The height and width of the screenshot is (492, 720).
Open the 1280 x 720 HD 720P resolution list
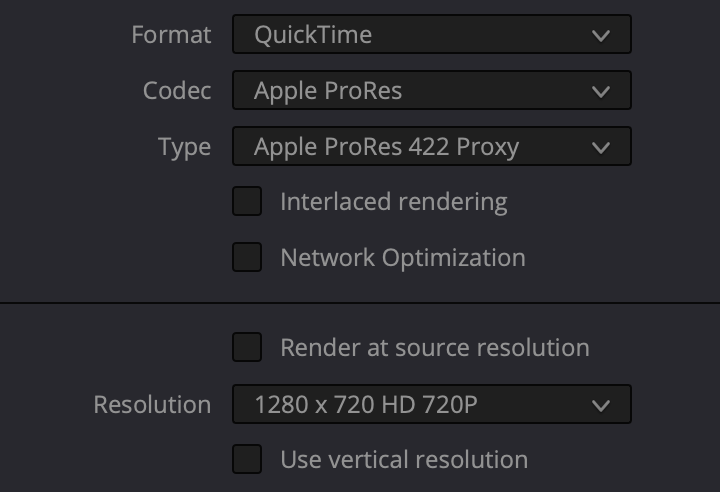[x=432, y=404]
